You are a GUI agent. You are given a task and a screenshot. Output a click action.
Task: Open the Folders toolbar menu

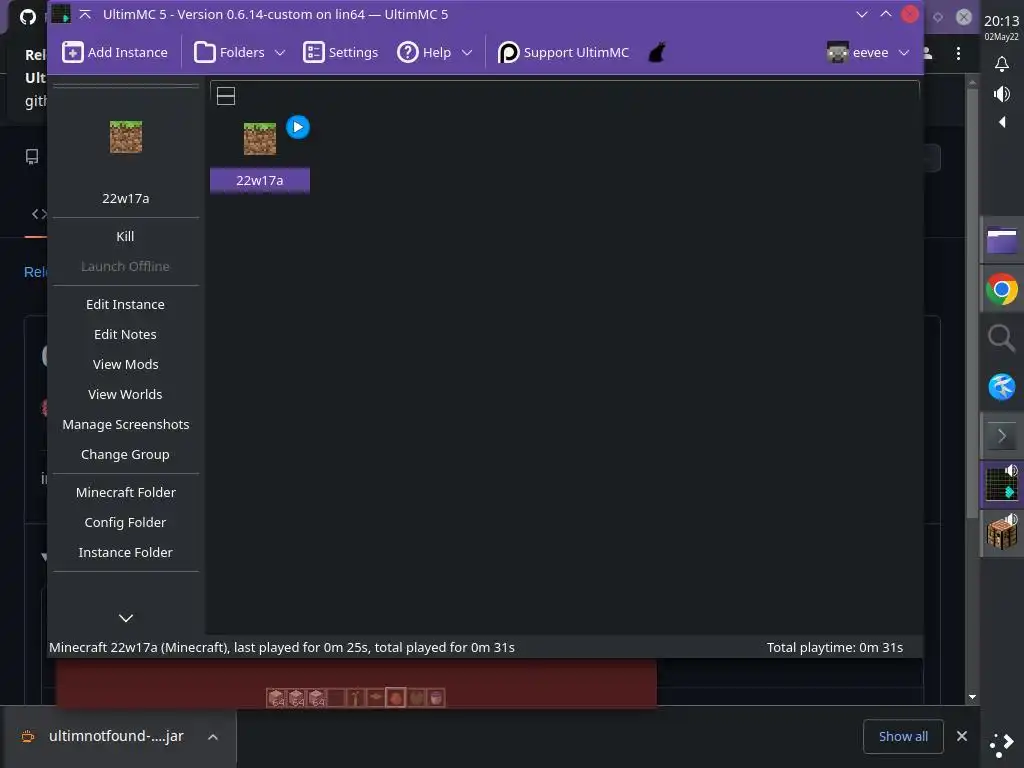tap(229, 52)
